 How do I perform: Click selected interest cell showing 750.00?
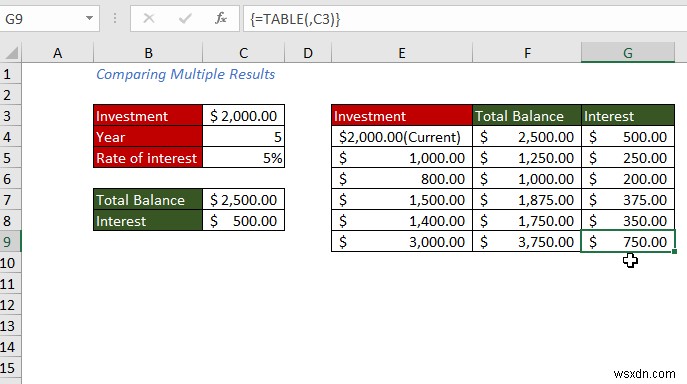click(628, 242)
